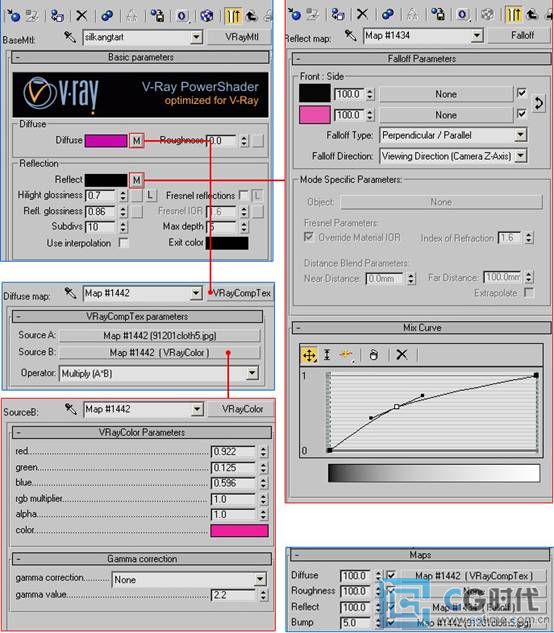The width and height of the screenshot is (554, 633).
Task: Toggle the L lock next to Hilight glossiness
Action: [150, 196]
